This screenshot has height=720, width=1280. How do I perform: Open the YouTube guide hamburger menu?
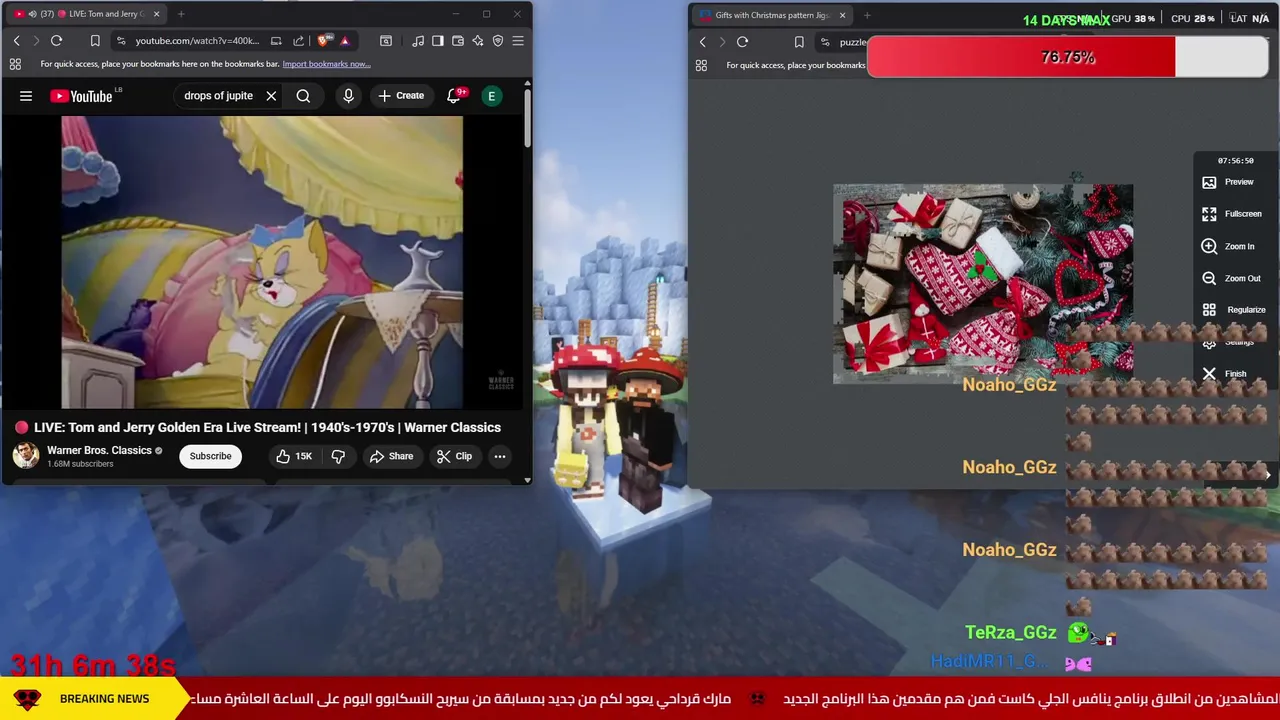click(x=26, y=96)
